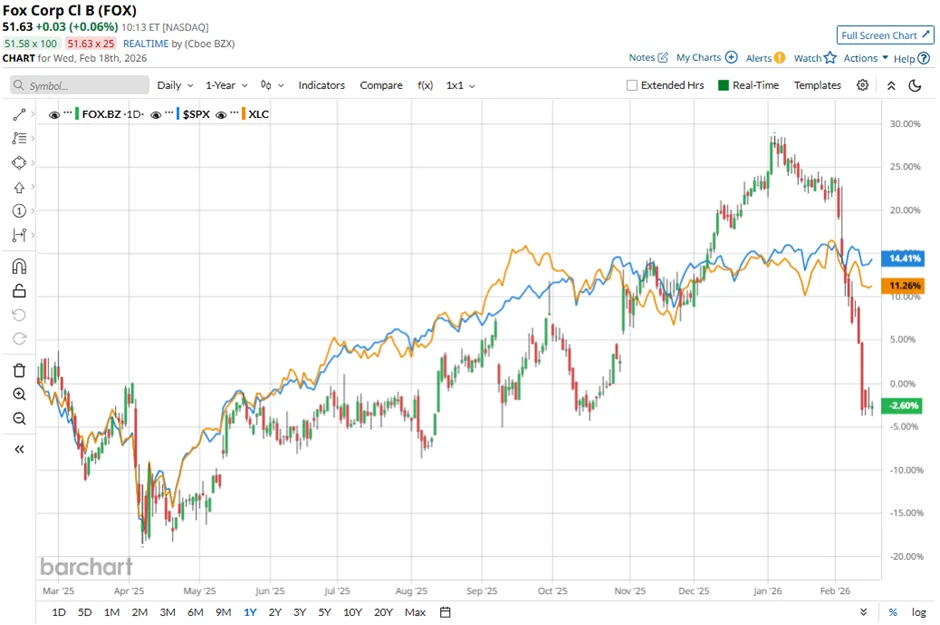
Task: Select the 6M time range
Action: [x=195, y=612]
